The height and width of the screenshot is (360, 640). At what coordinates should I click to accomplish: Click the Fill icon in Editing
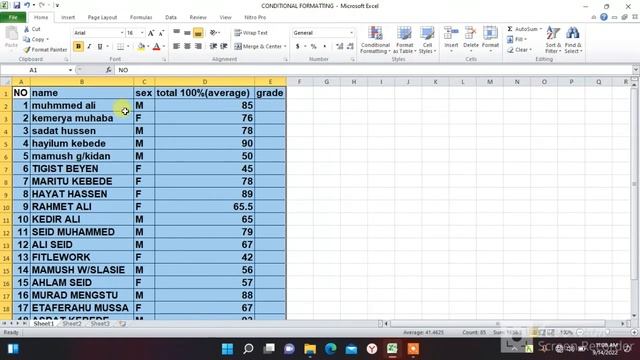[x=510, y=39]
